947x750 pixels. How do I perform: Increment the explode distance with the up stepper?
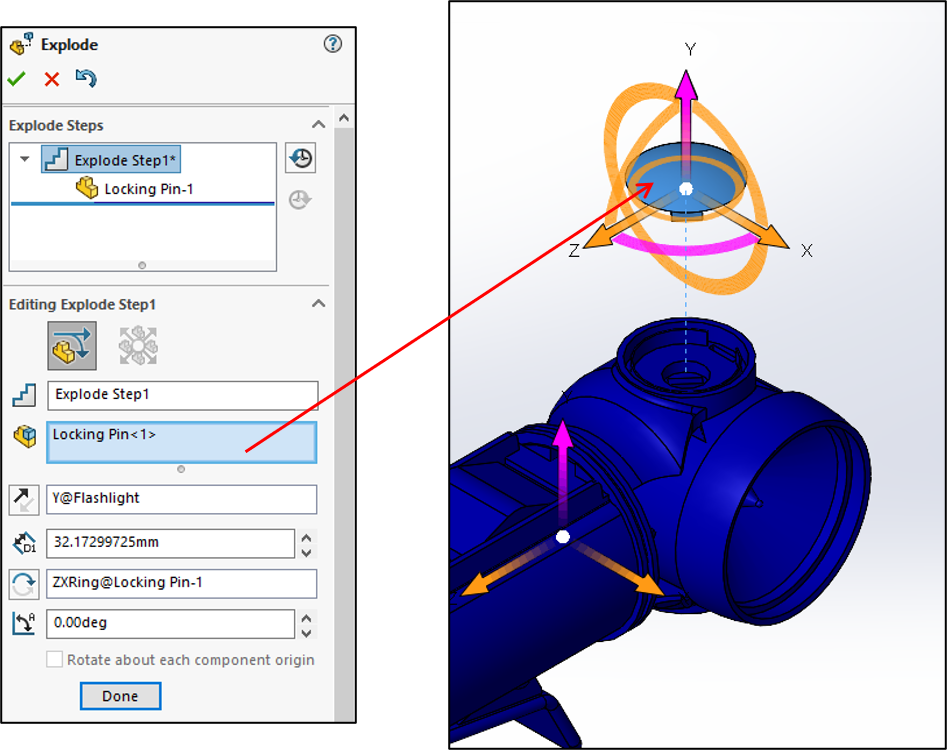pos(306,537)
